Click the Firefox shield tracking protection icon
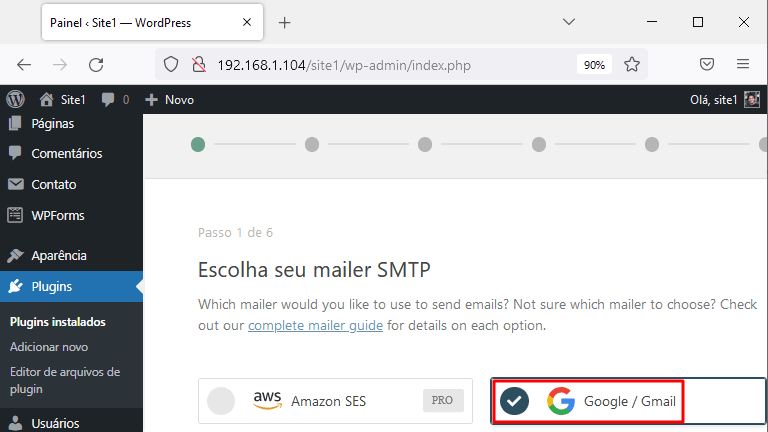768x432 pixels. point(171,64)
